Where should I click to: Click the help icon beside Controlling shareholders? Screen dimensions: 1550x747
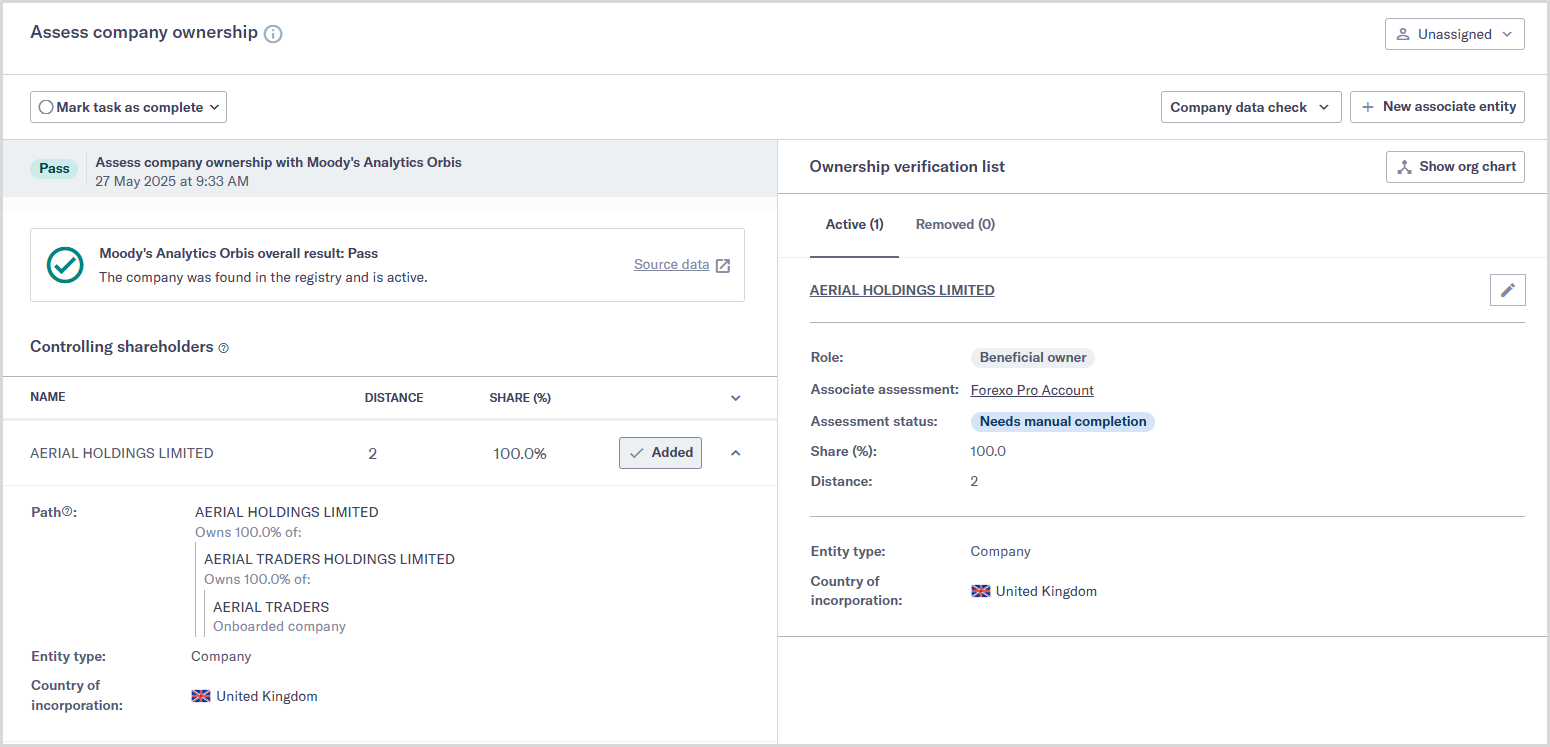click(x=224, y=348)
